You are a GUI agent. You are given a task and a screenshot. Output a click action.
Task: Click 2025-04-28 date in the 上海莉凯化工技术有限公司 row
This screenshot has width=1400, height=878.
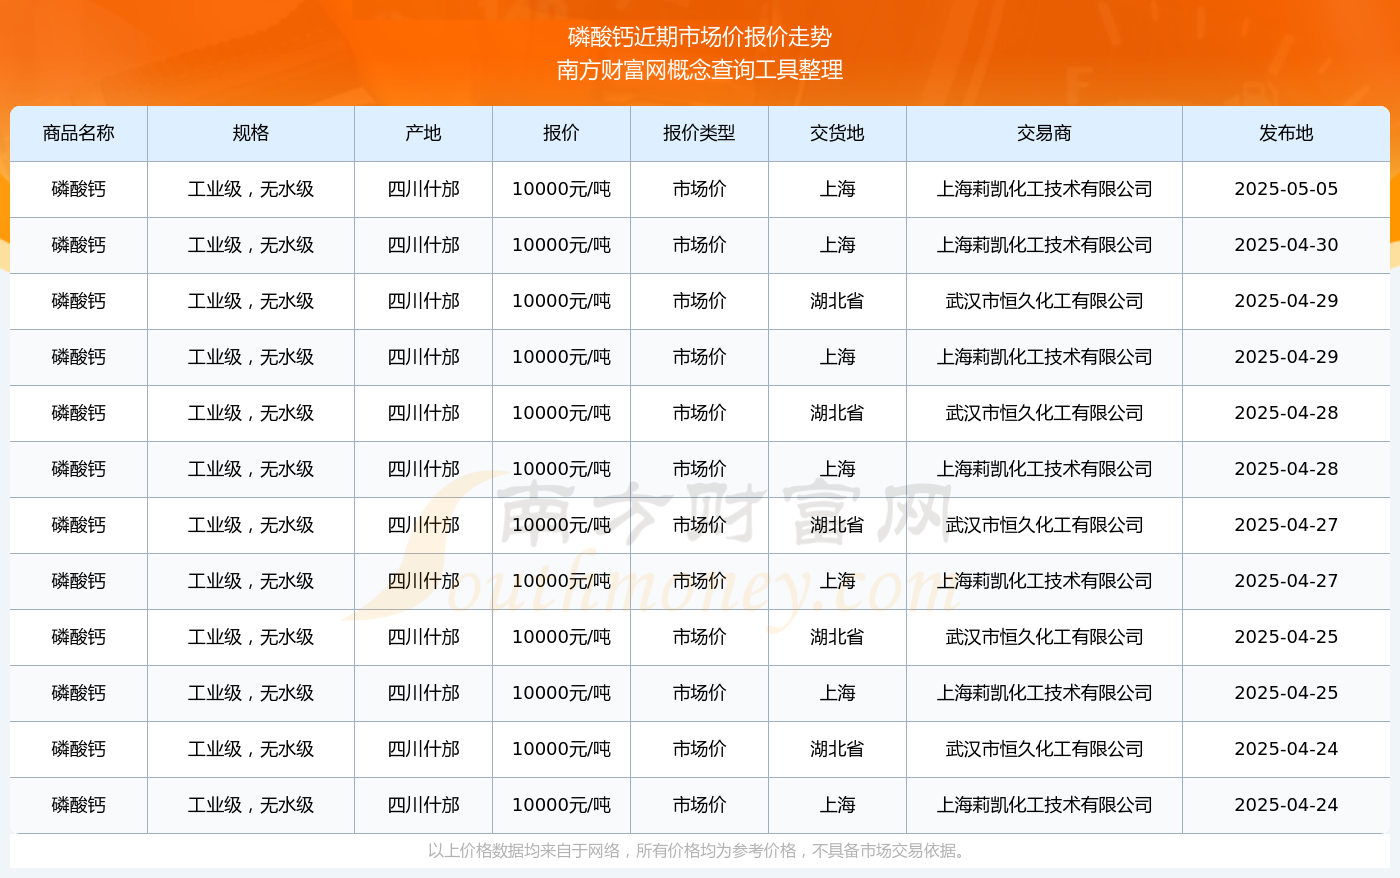(1286, 469)
